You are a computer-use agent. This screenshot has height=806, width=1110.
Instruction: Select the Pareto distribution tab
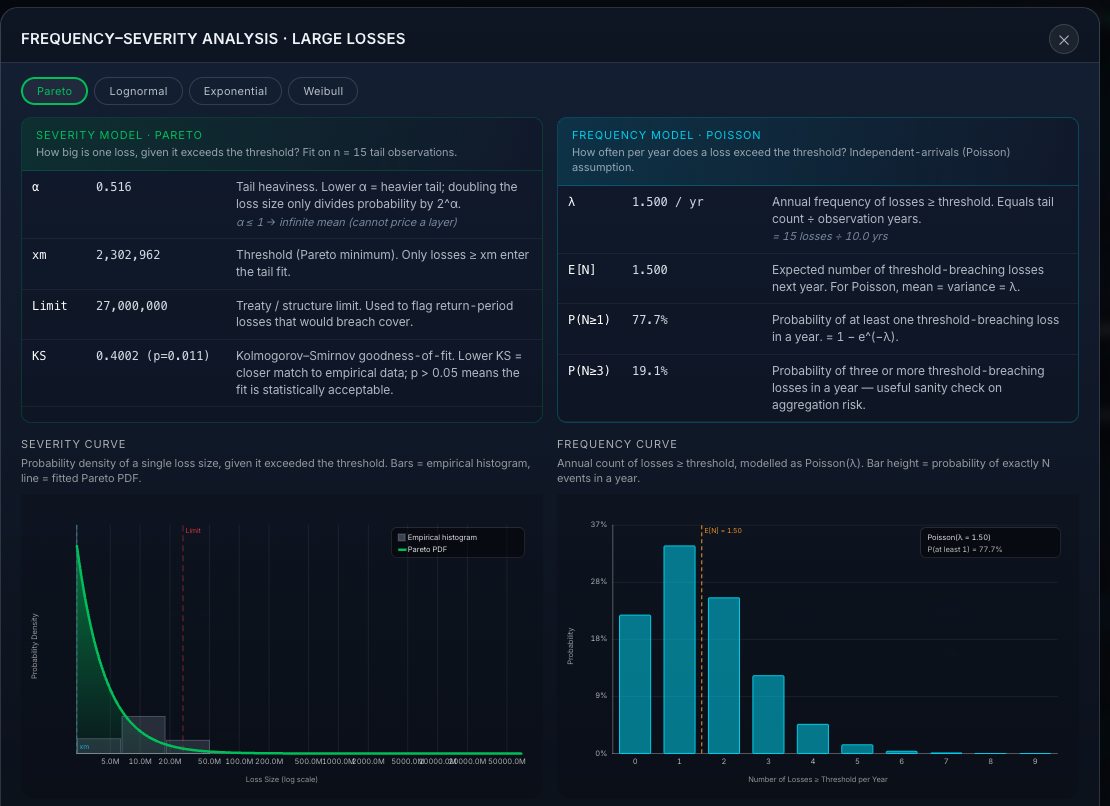click(x=55, y=91)
